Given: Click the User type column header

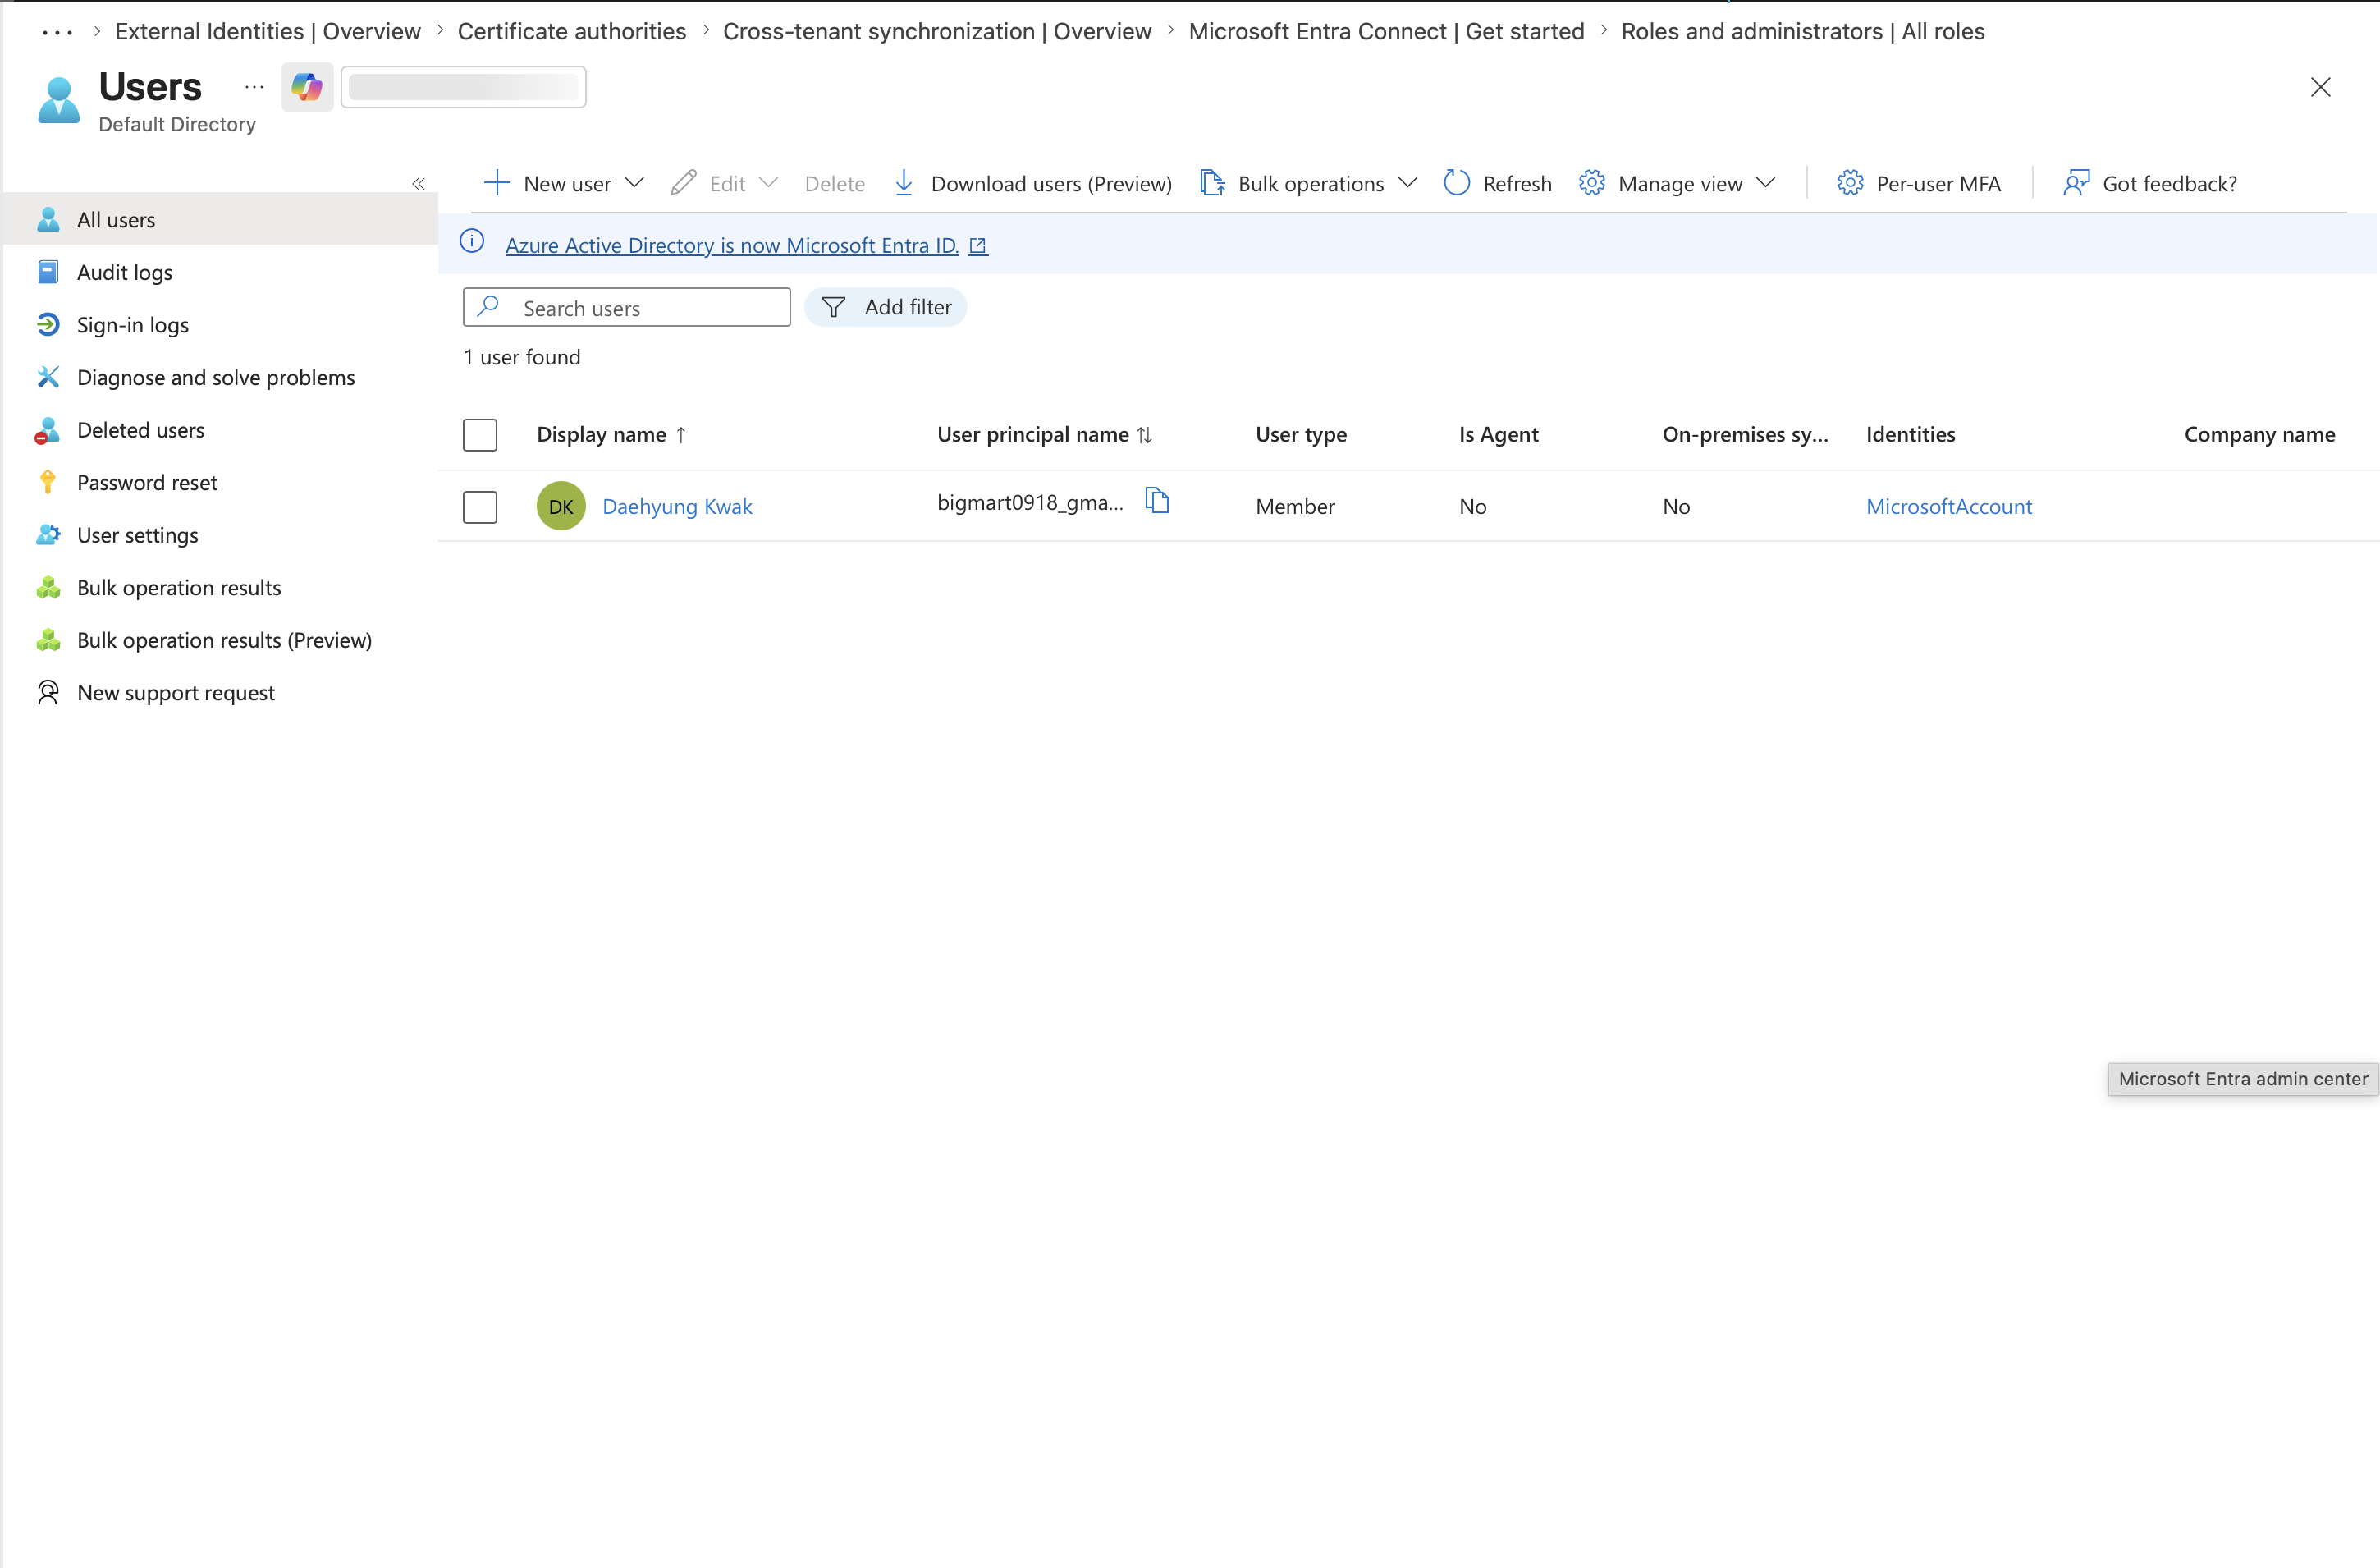Looking at the screenshot, I should 1301,434.
